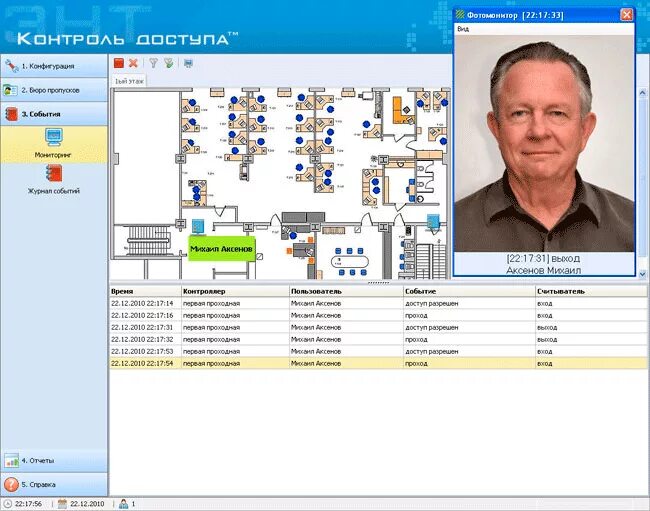
Task: Click the question mark icon for Справка
Action: 11,484
